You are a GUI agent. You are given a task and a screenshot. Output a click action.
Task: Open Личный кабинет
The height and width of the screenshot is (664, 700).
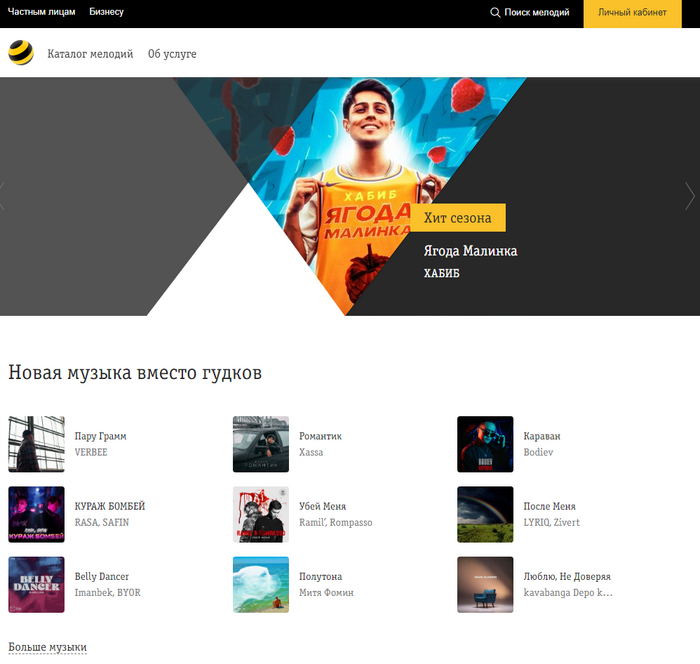click(632, 14)
